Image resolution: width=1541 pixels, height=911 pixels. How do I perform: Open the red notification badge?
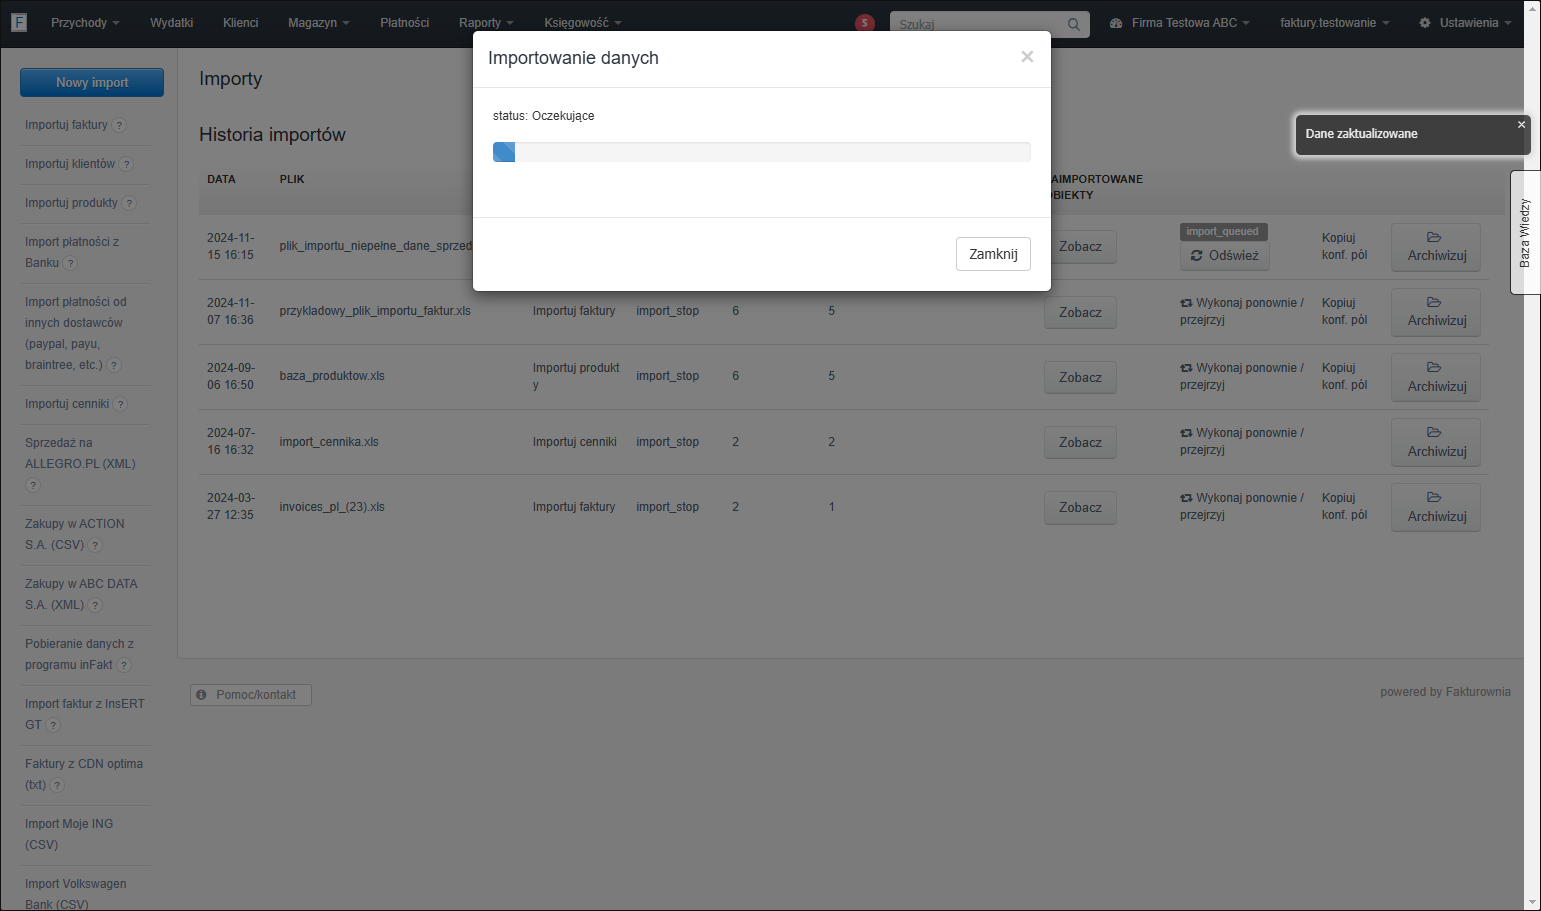865,23
